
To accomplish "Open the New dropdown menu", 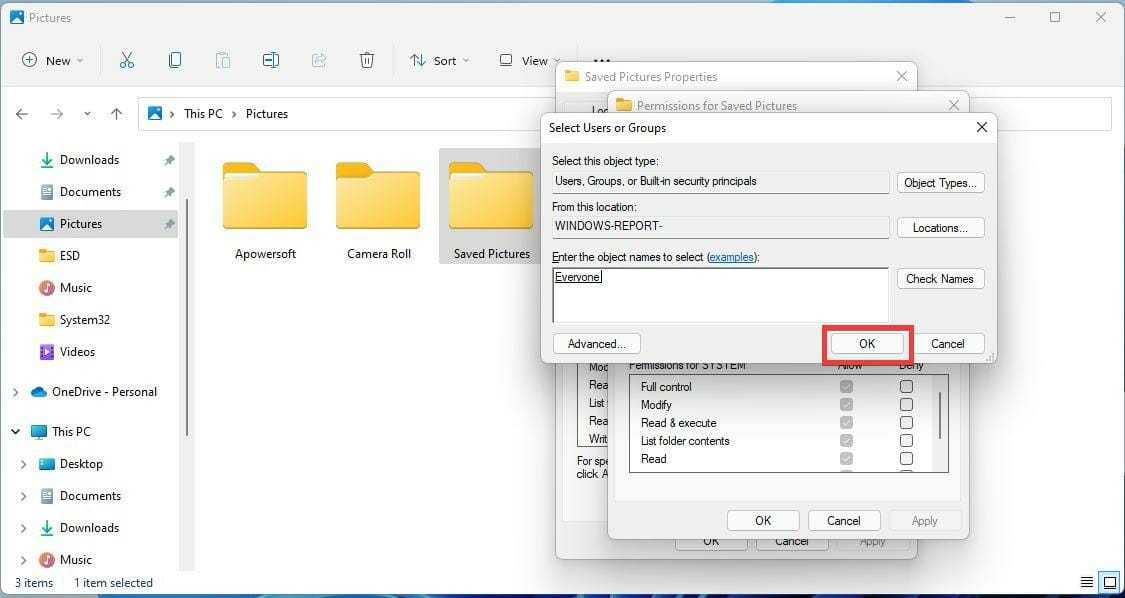I will coord(53,61).
